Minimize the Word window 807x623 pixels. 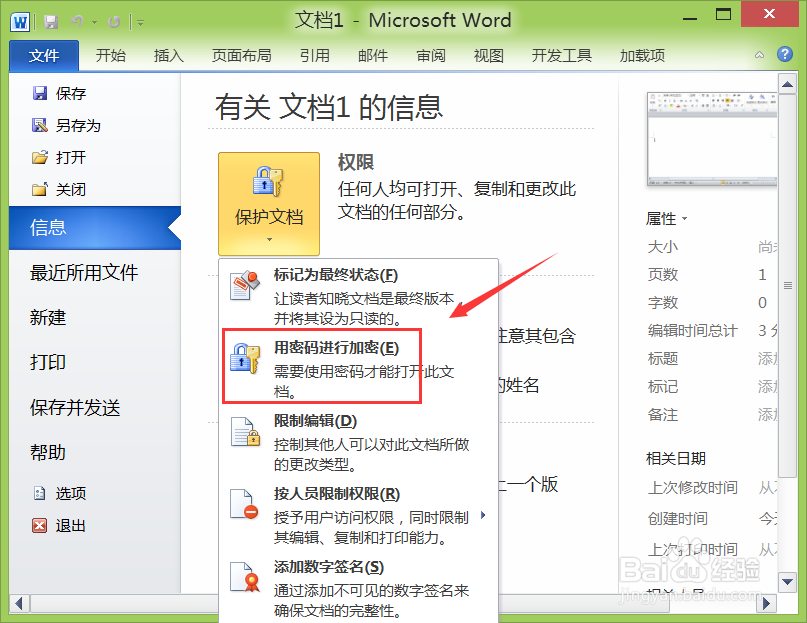point(690,17)
